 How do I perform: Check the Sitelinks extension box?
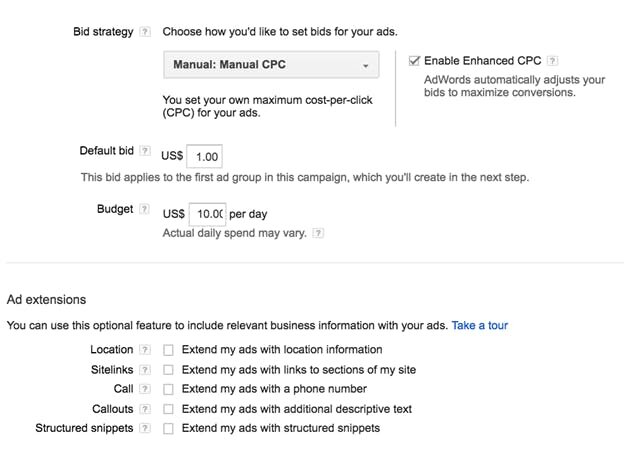[x=169, y=370]
